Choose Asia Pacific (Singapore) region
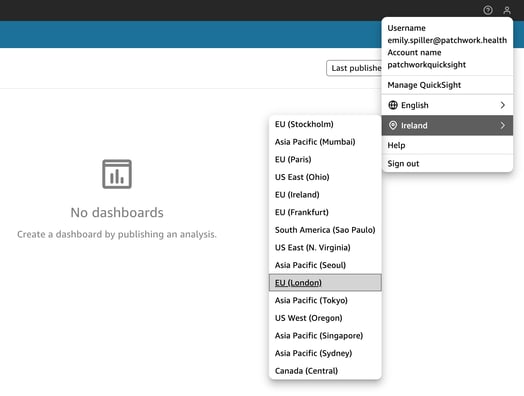The height and width of the screenshot is (396, 524). [x=325, y=336]
